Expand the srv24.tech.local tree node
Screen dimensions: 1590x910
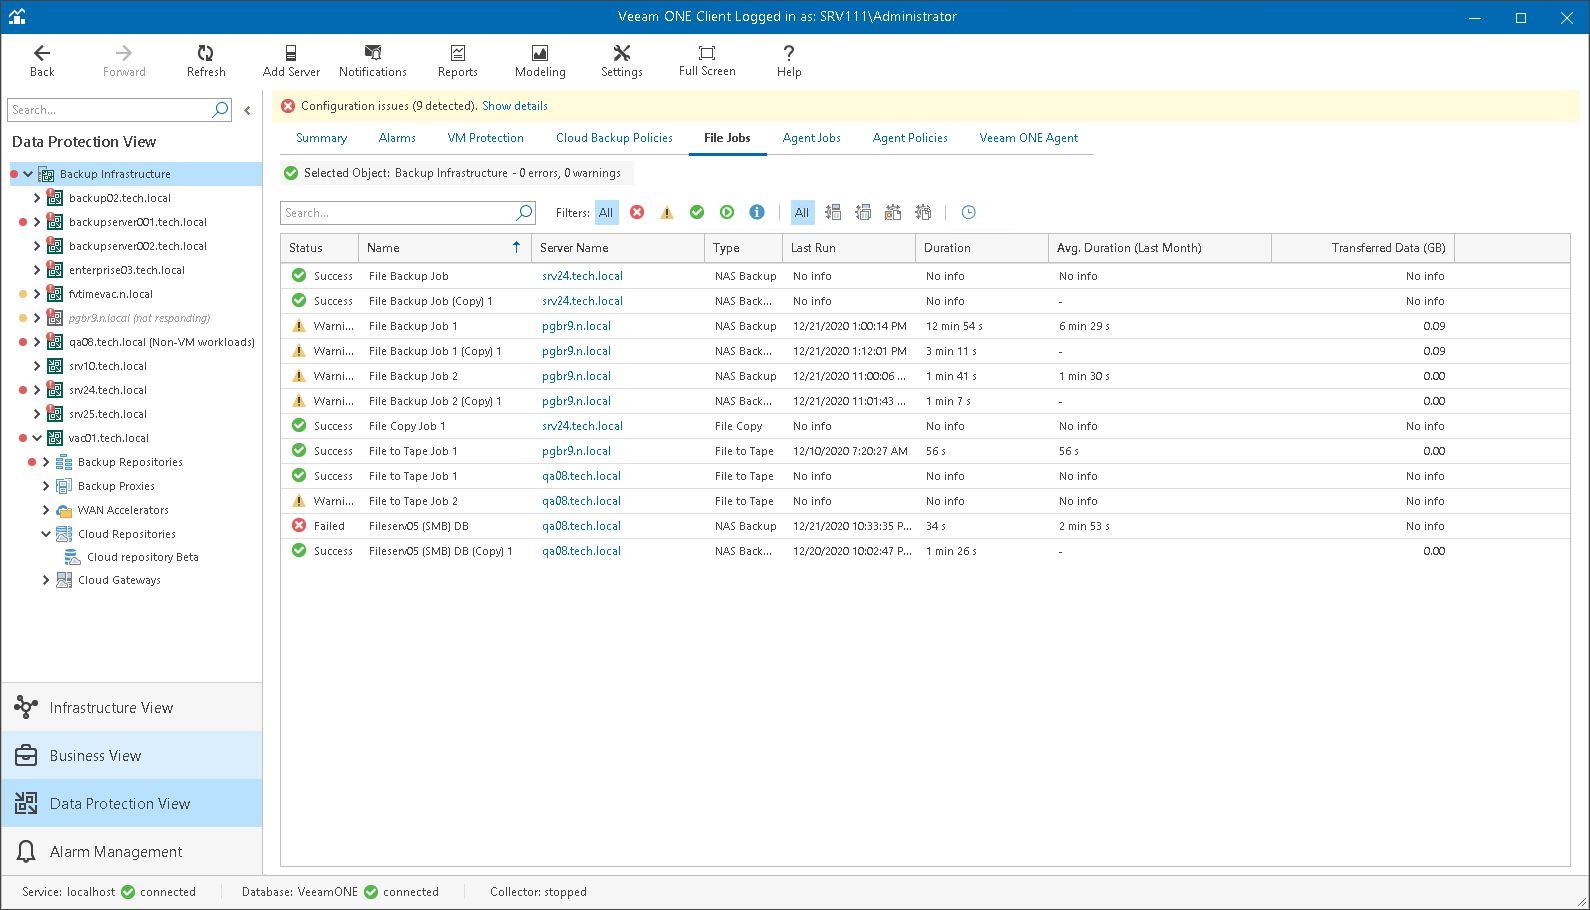[37, 390]
